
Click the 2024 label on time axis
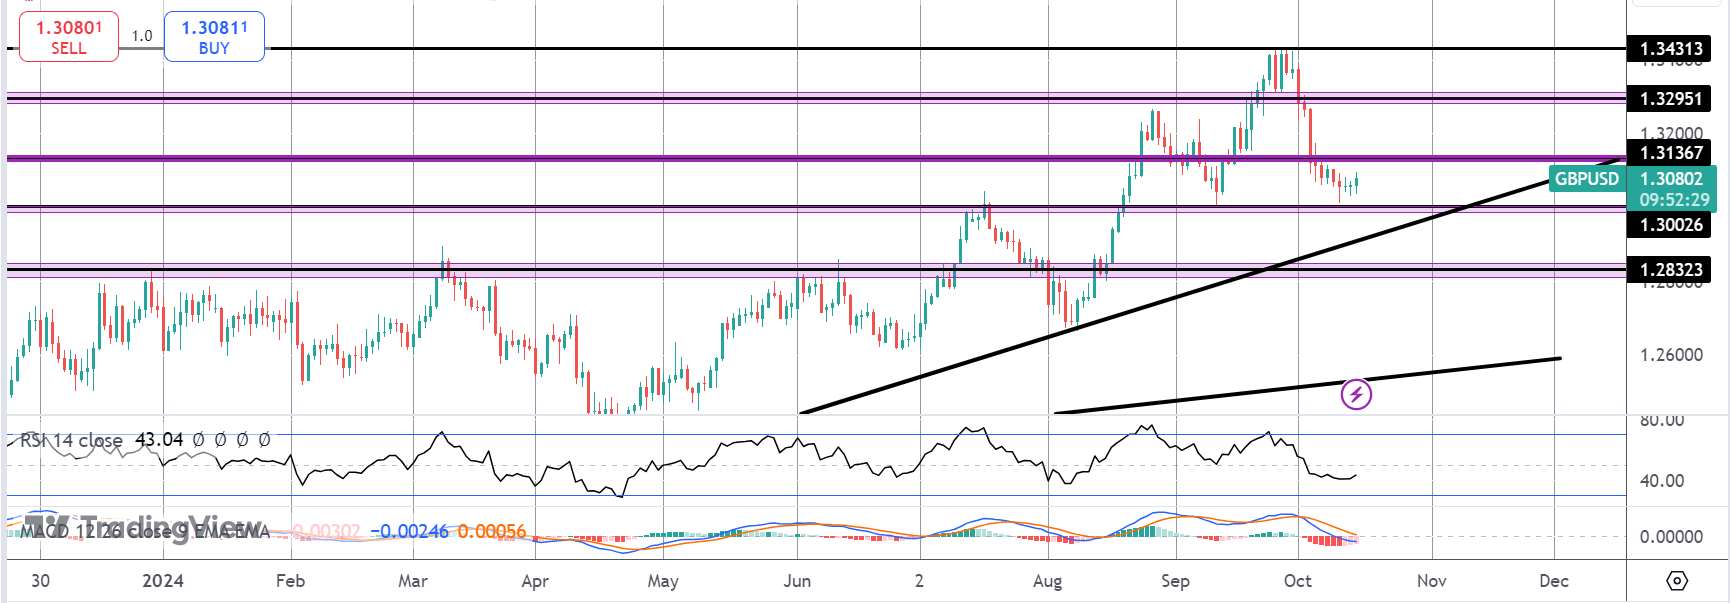(163, 581)
